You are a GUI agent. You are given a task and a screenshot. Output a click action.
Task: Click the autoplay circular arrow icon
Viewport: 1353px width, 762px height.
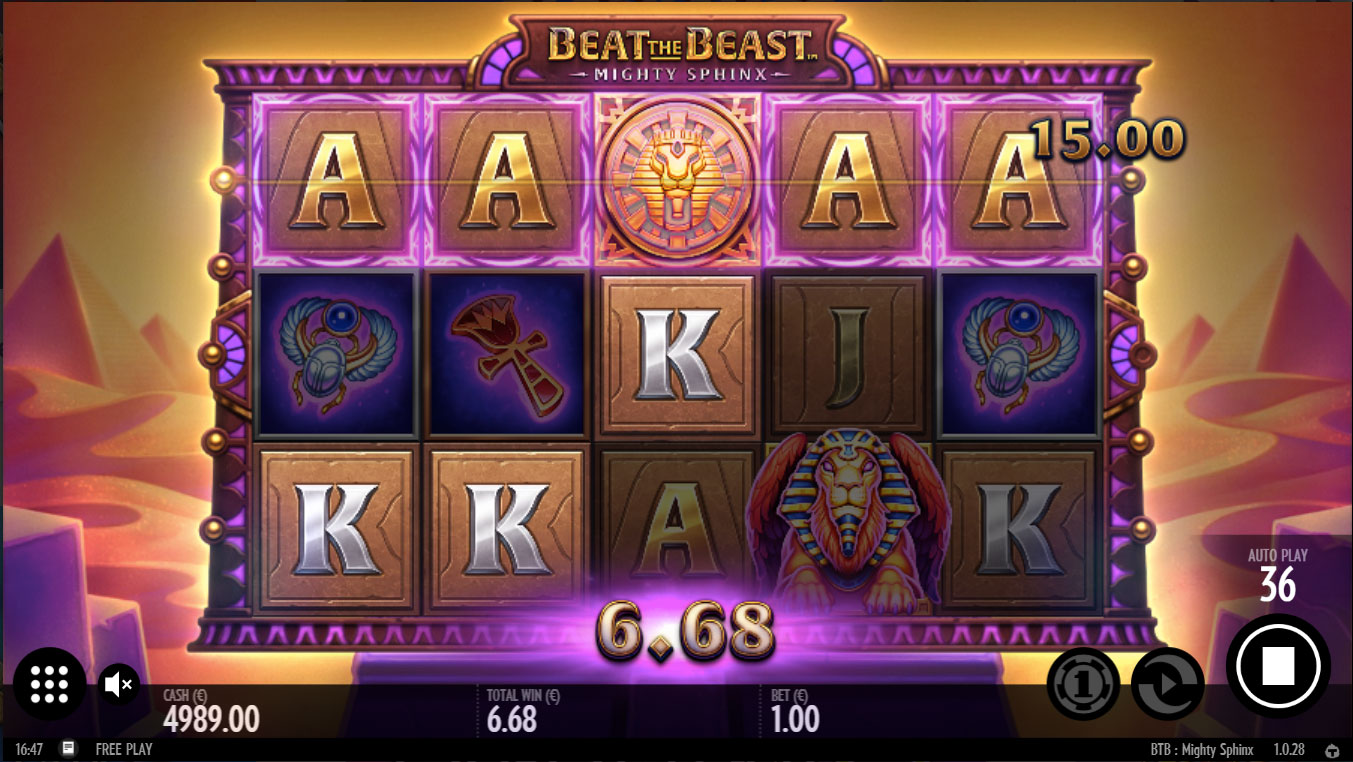tap(1167, 684)
